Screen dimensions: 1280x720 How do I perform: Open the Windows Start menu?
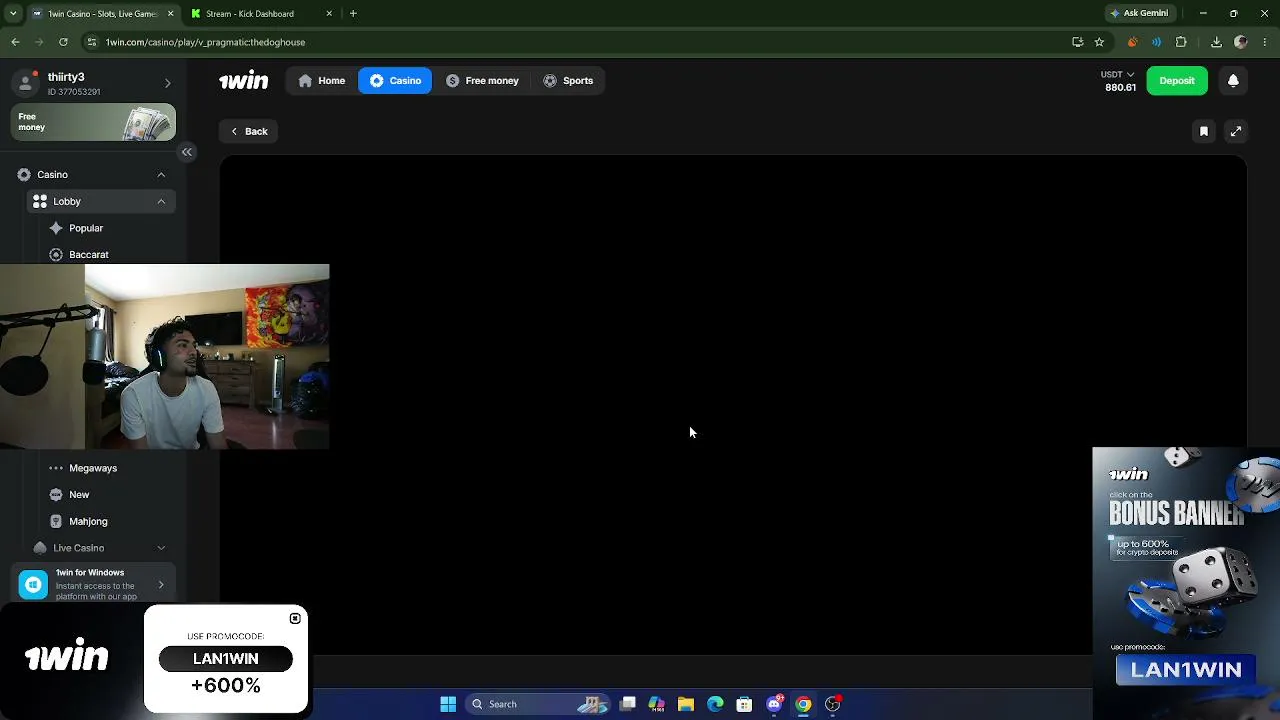(448, 704)
